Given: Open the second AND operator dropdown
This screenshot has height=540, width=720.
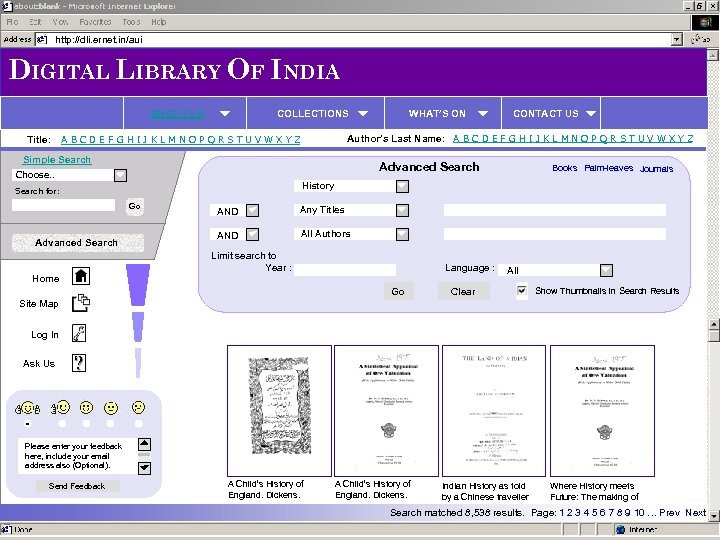Looking at the screenshot, I should coord(252,235).
